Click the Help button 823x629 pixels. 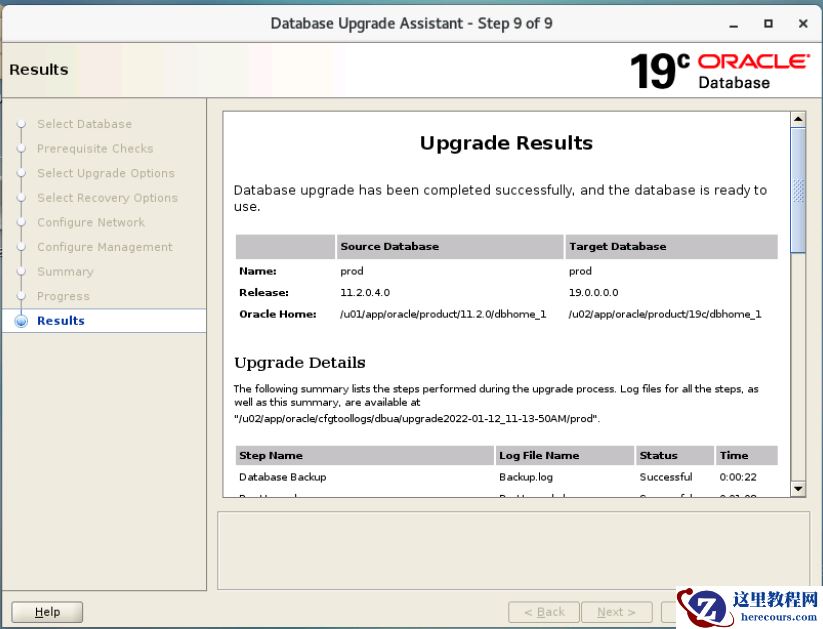pos(47,612)
